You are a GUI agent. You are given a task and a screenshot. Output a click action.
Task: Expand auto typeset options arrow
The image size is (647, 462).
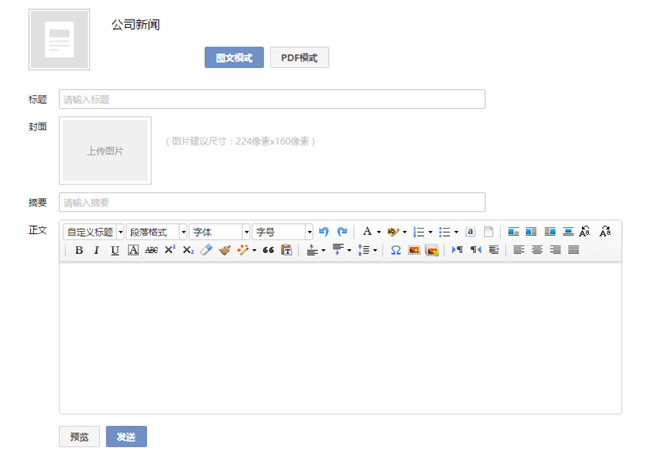click(x=254, y=250)
